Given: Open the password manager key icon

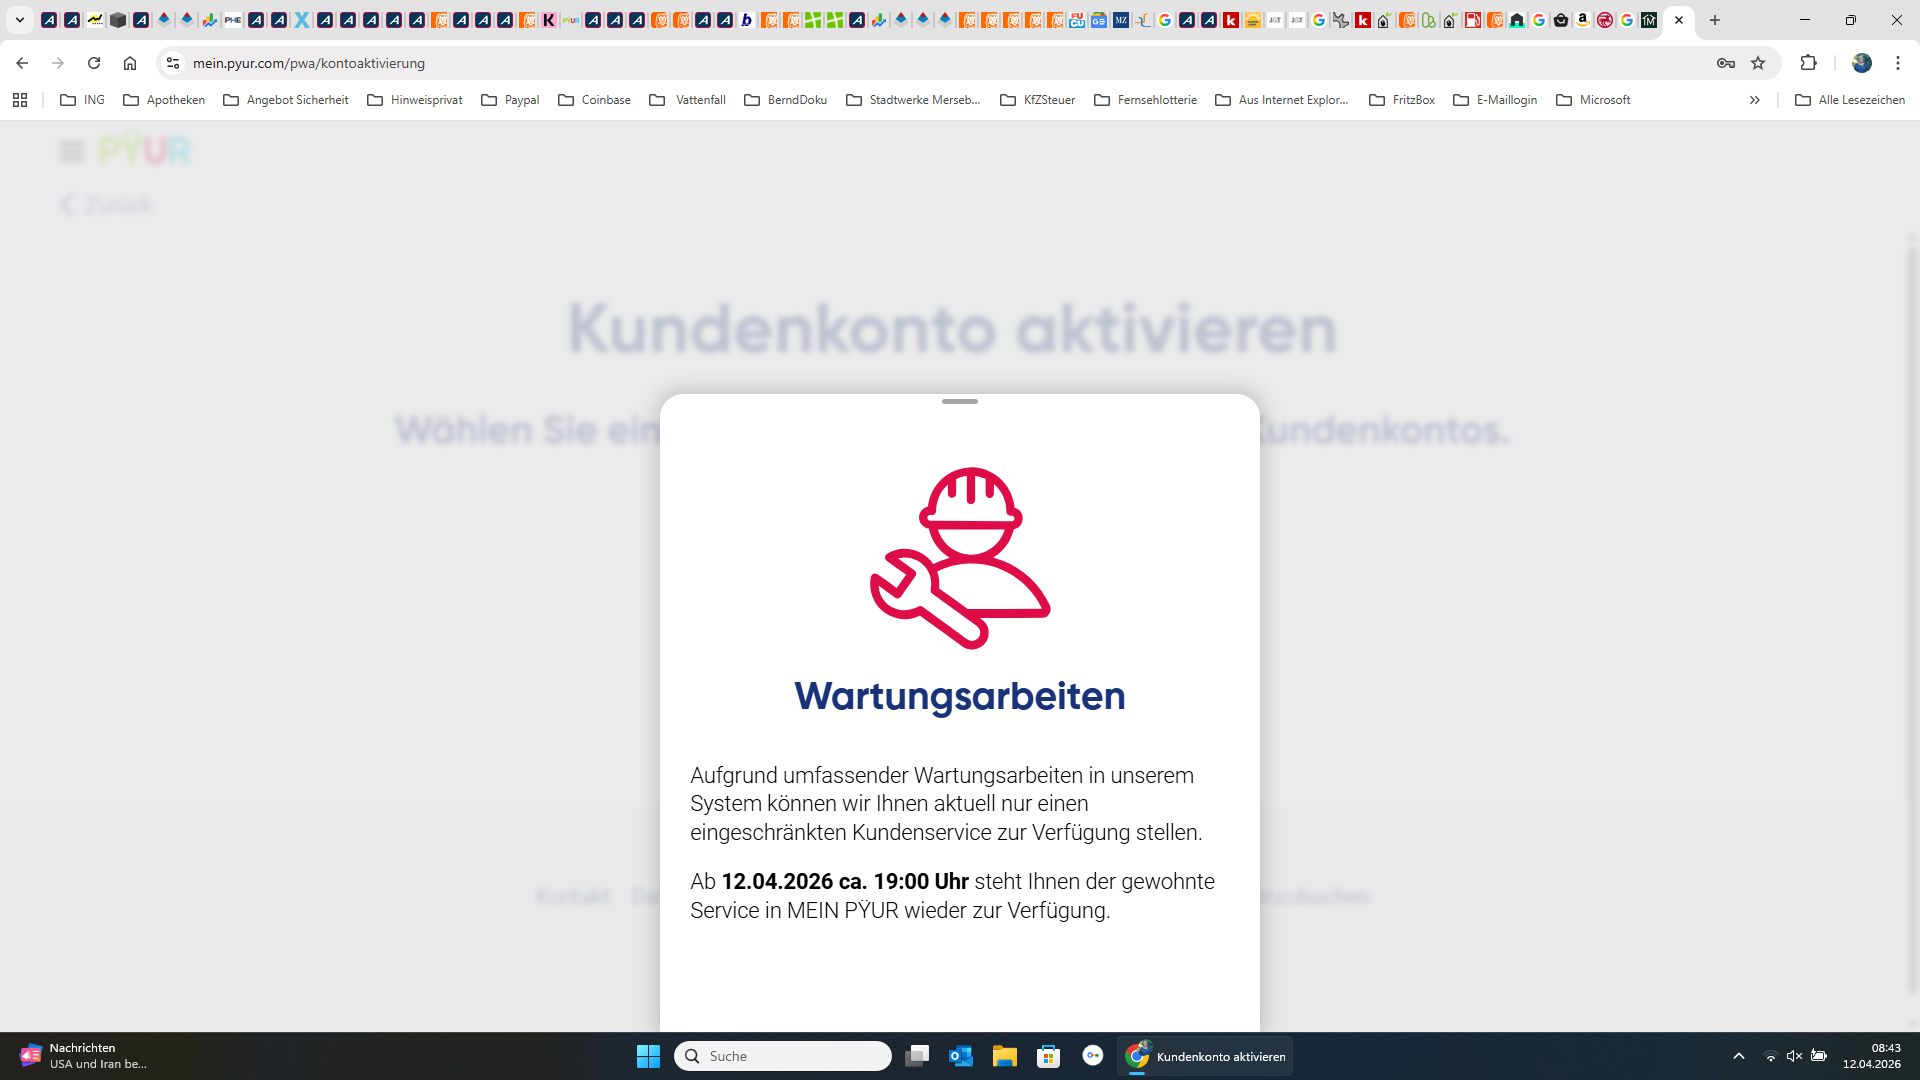Looking at the screenshot, I should coord(1725,63).
